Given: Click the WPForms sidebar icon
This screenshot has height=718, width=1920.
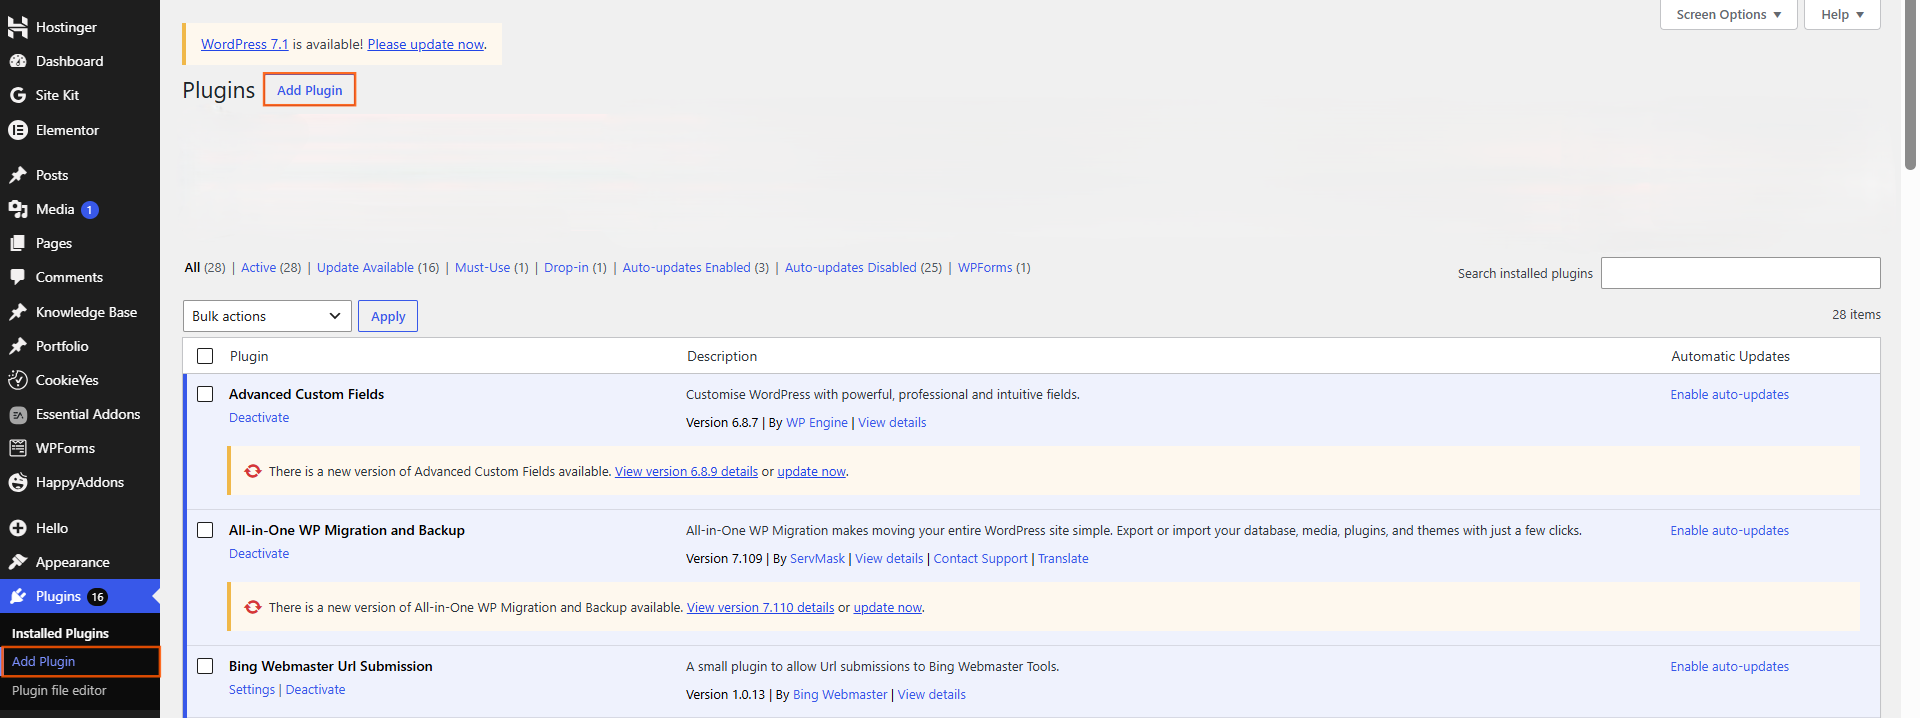Looking at the screenshot, I should click(18, 448).
